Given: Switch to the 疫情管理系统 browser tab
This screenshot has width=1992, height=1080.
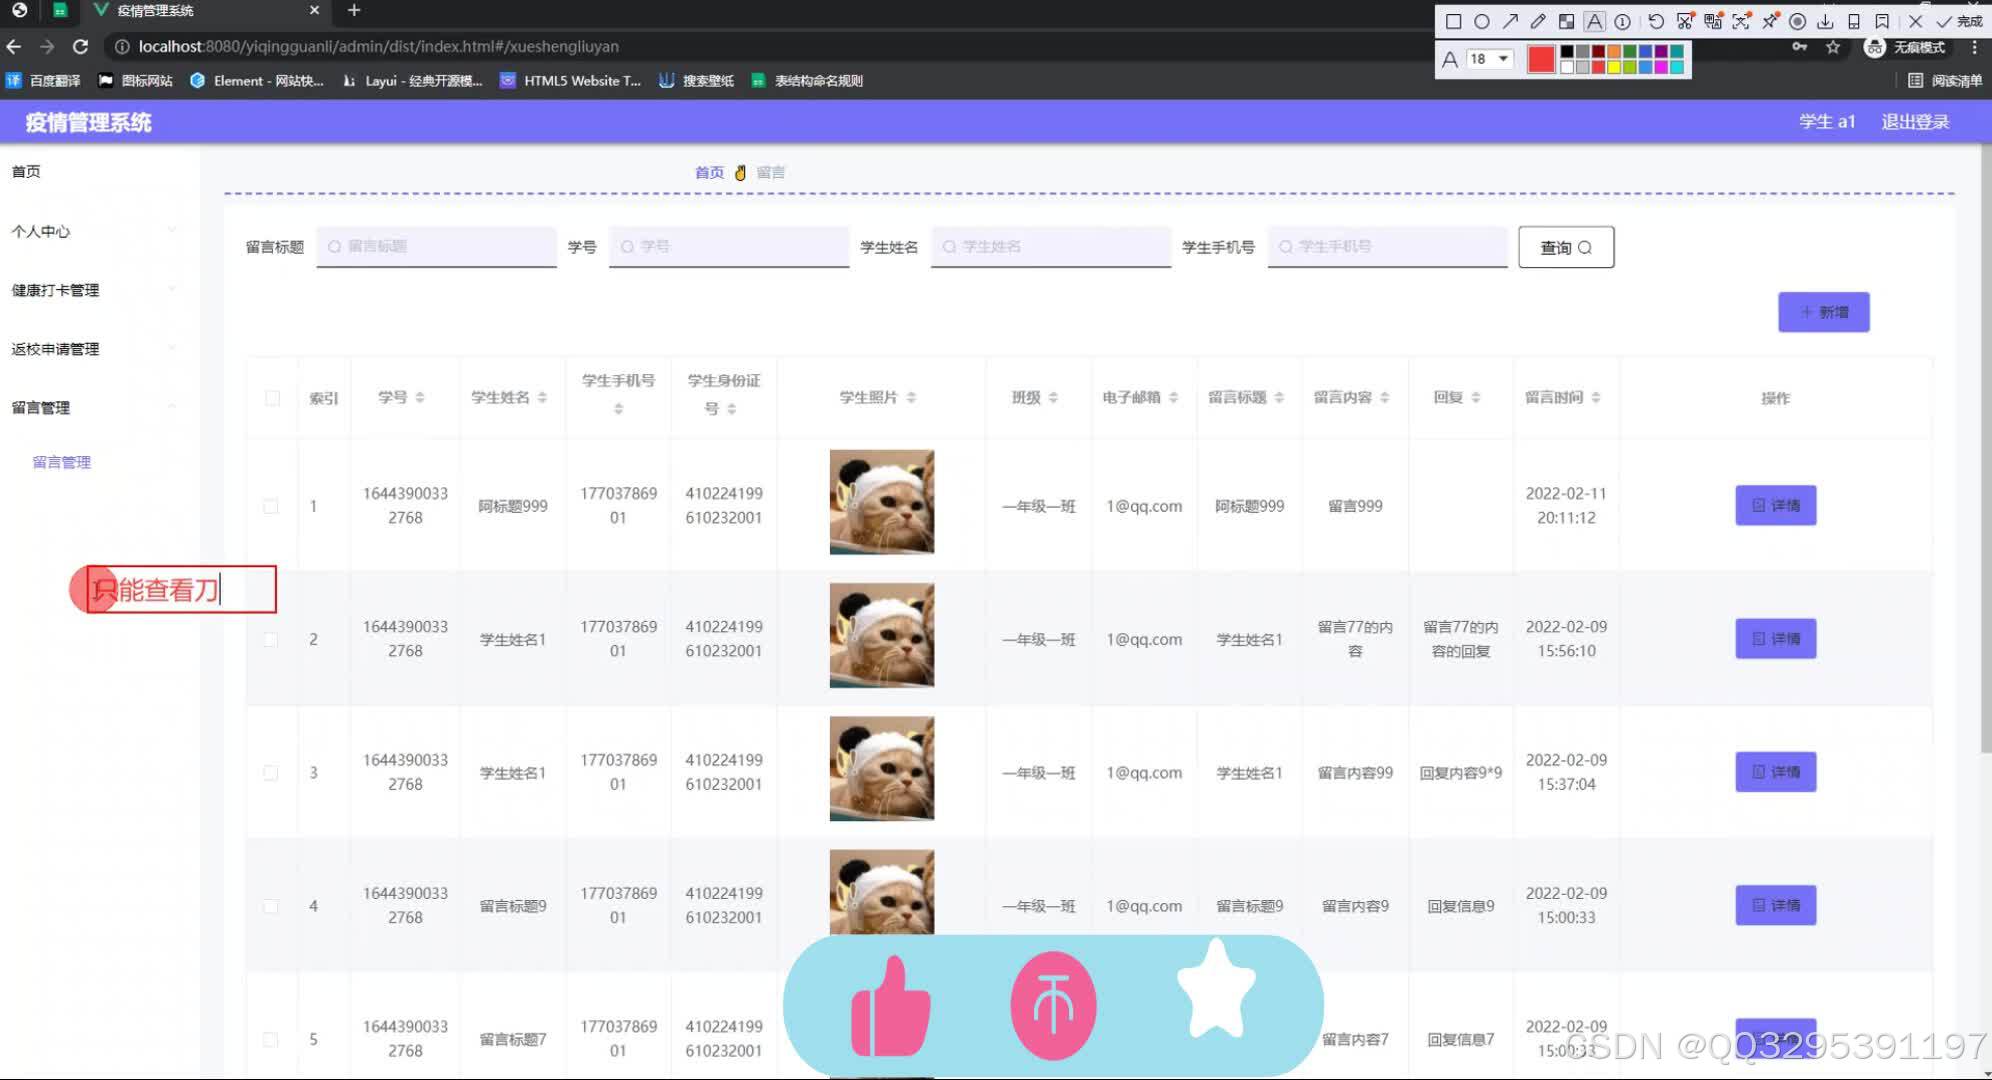Looking at the screenshot, I should (x=207, y=10).
